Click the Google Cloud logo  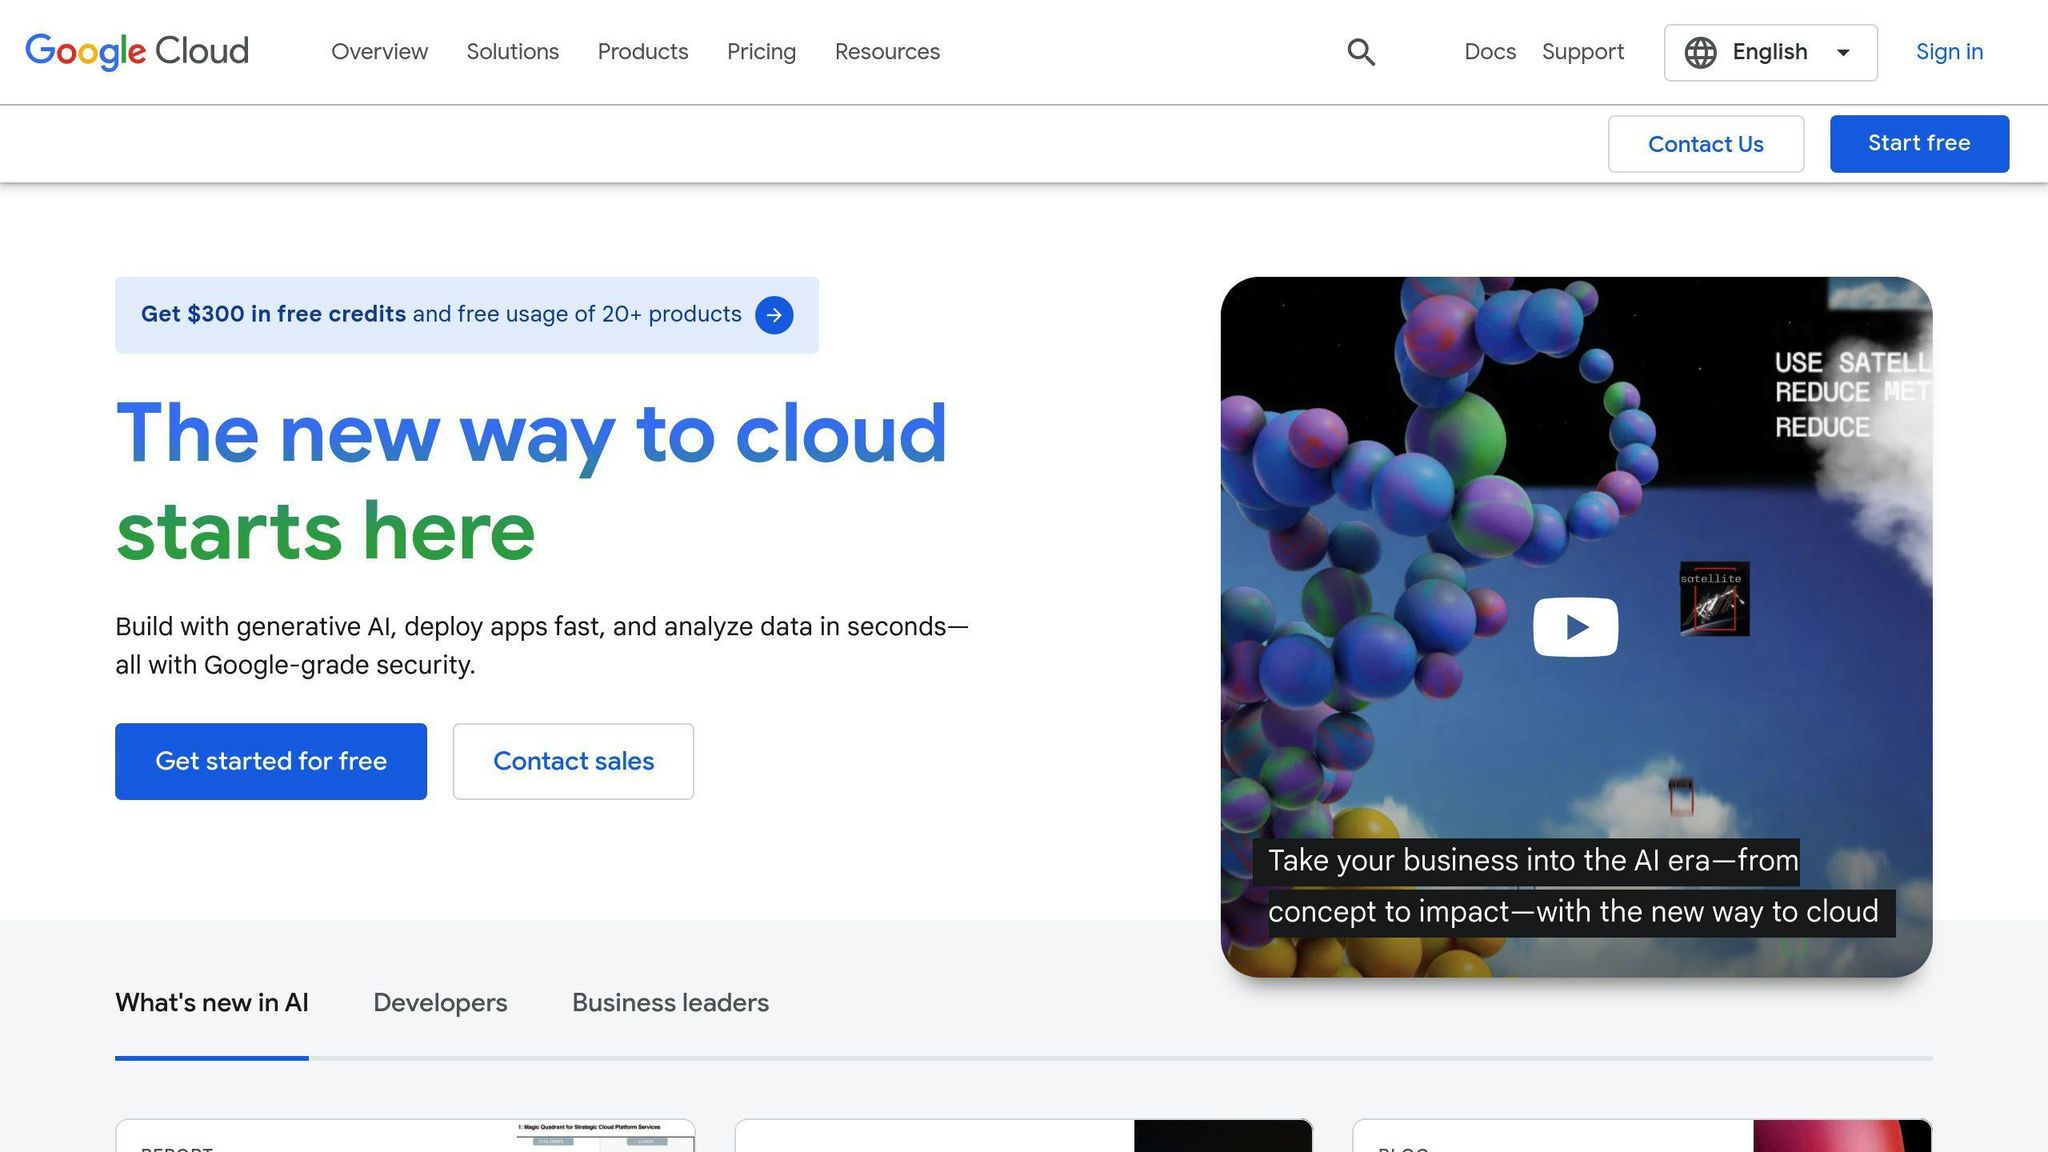click(x=137, y=51)
